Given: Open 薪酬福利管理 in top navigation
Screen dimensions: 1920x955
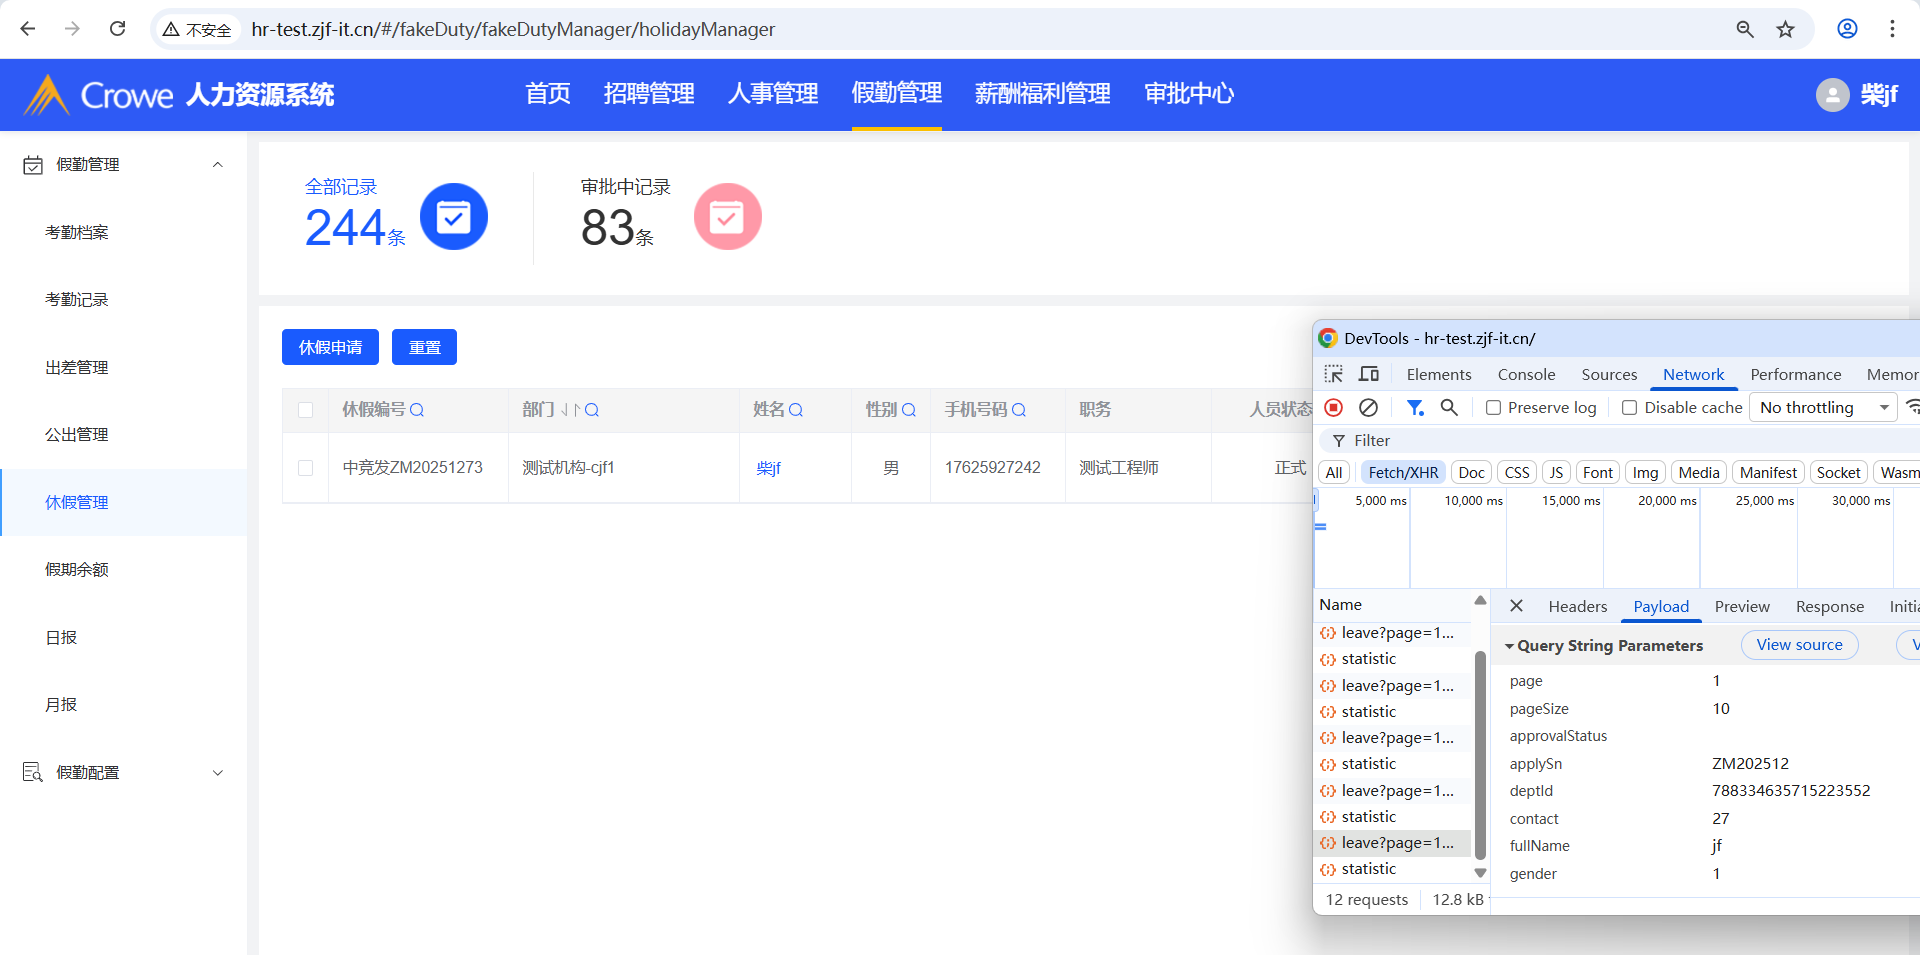Looking at the screenshot, I should click(x=1042, y=94).
